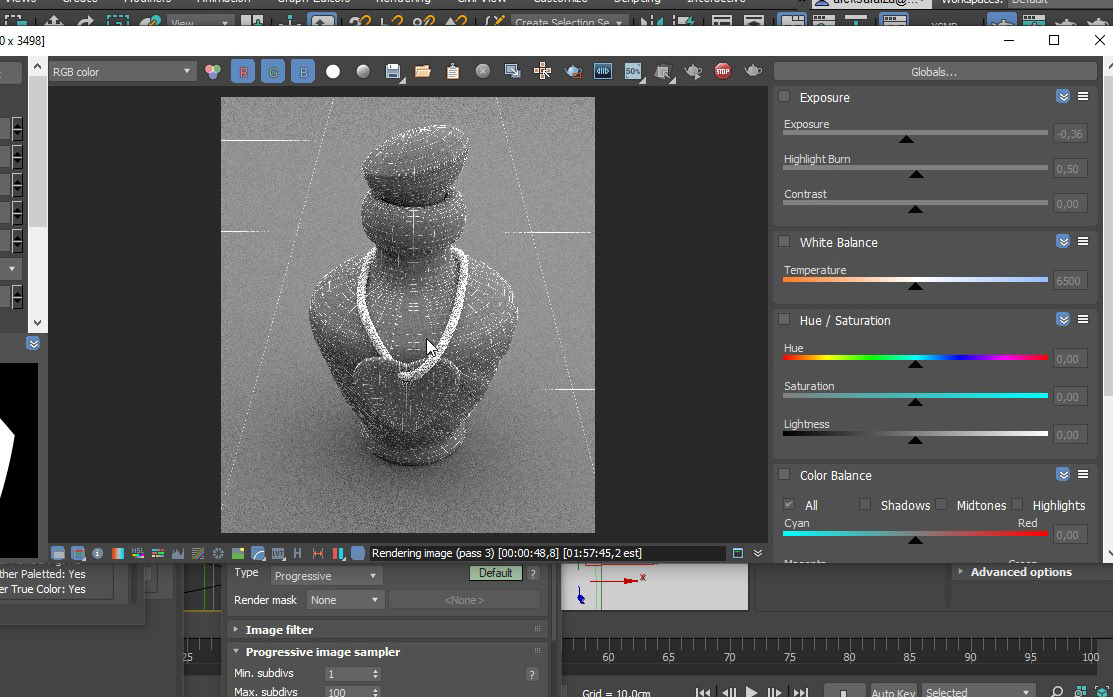Activate region render teapot icon
1113x697 pixels.
coord(573,72)
